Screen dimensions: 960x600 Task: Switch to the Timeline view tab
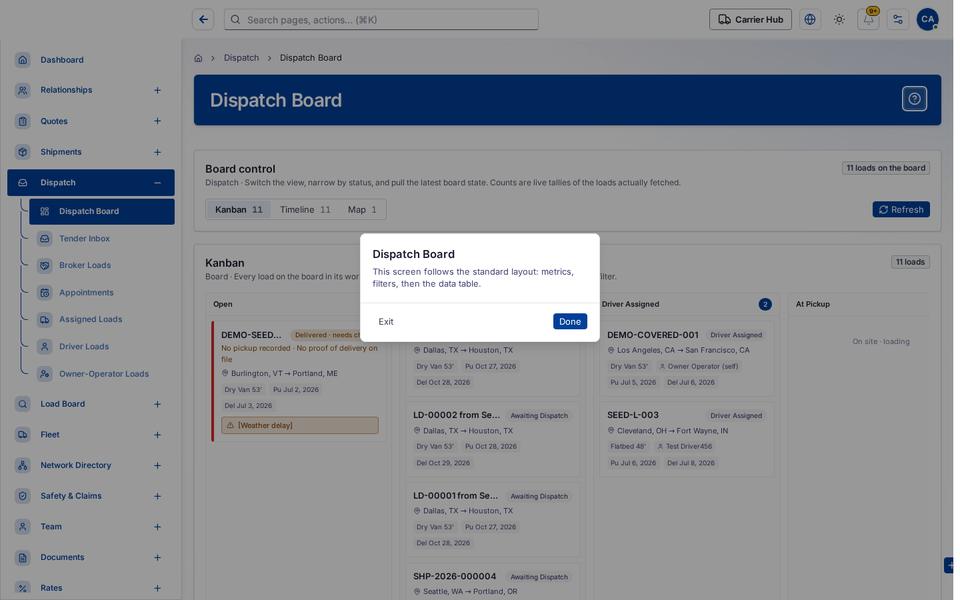click(305, 210)
